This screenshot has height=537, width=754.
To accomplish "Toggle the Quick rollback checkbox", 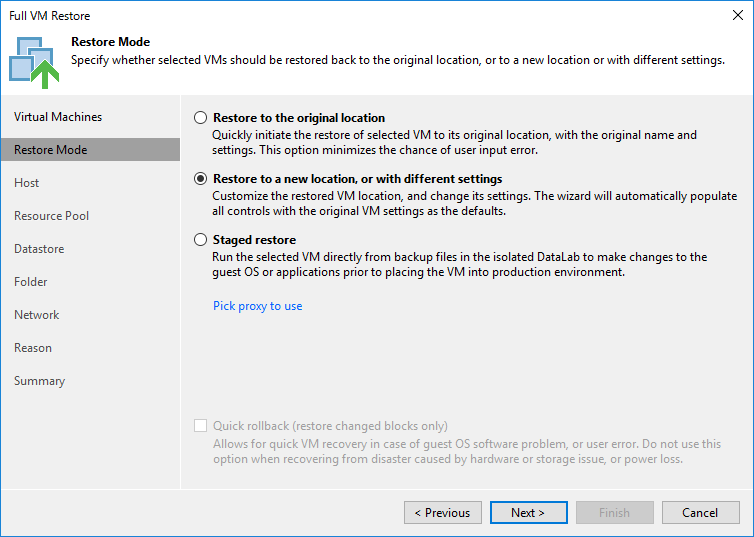I will pyautogui.click(x=201, y=426).
